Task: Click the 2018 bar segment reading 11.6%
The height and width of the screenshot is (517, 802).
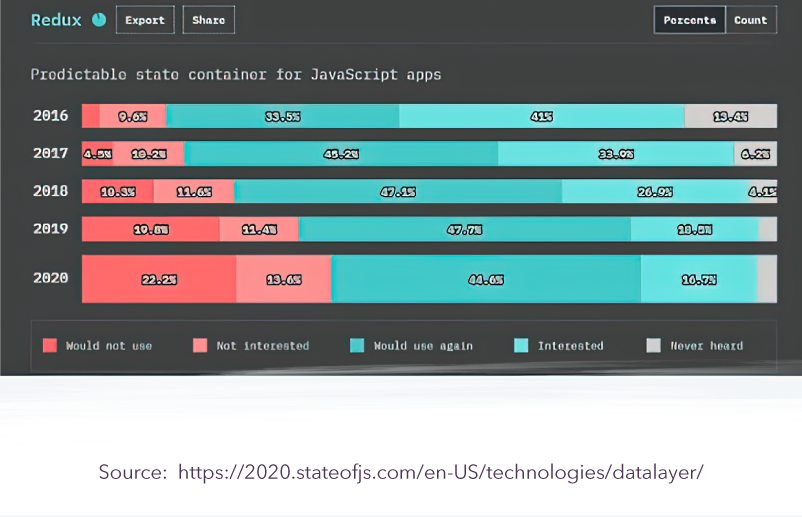Action: point(194,191)
